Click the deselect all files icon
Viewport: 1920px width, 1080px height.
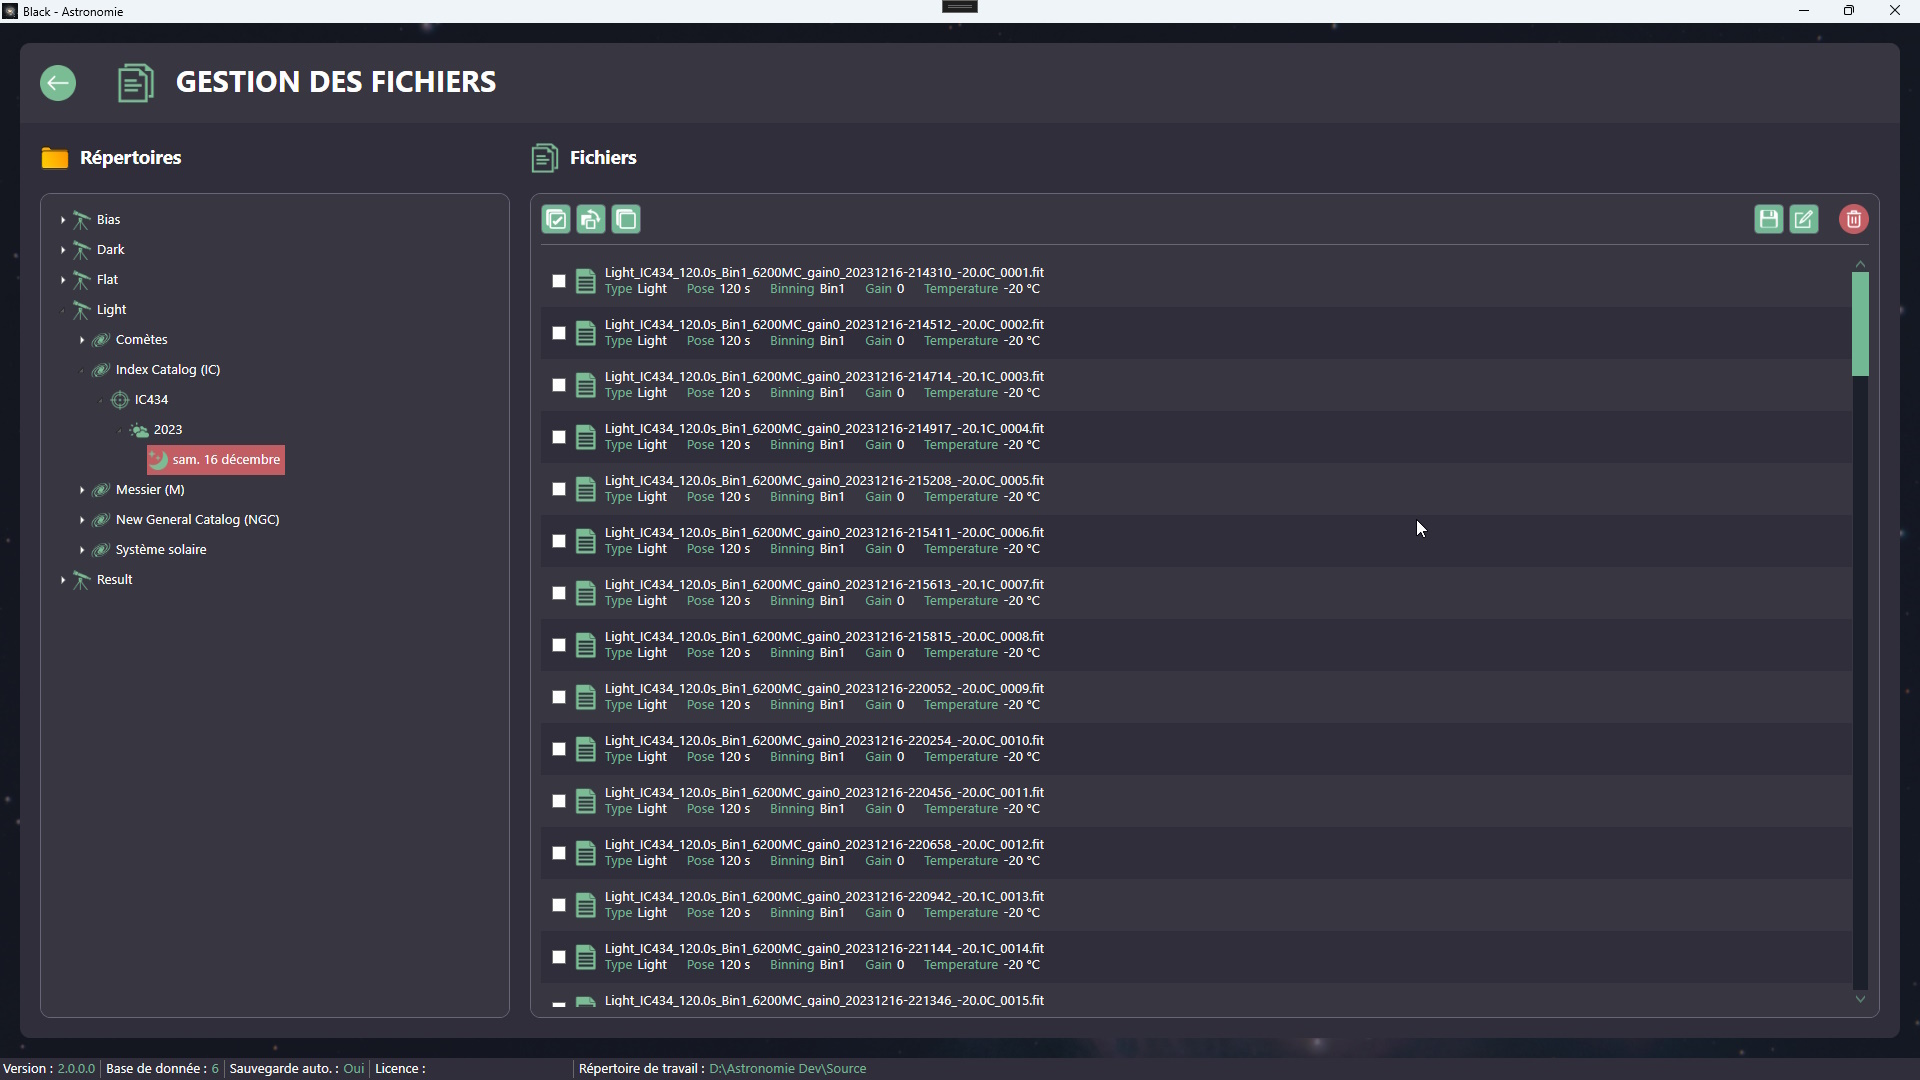click(626, 220)
